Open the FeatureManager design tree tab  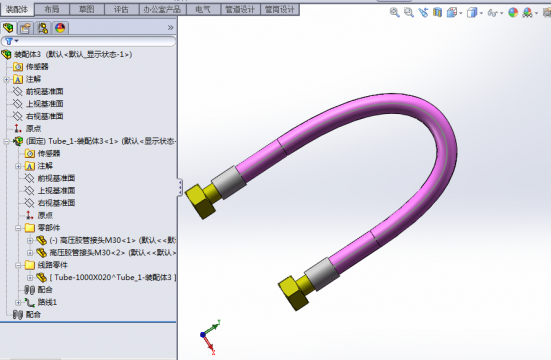[8, 28]
